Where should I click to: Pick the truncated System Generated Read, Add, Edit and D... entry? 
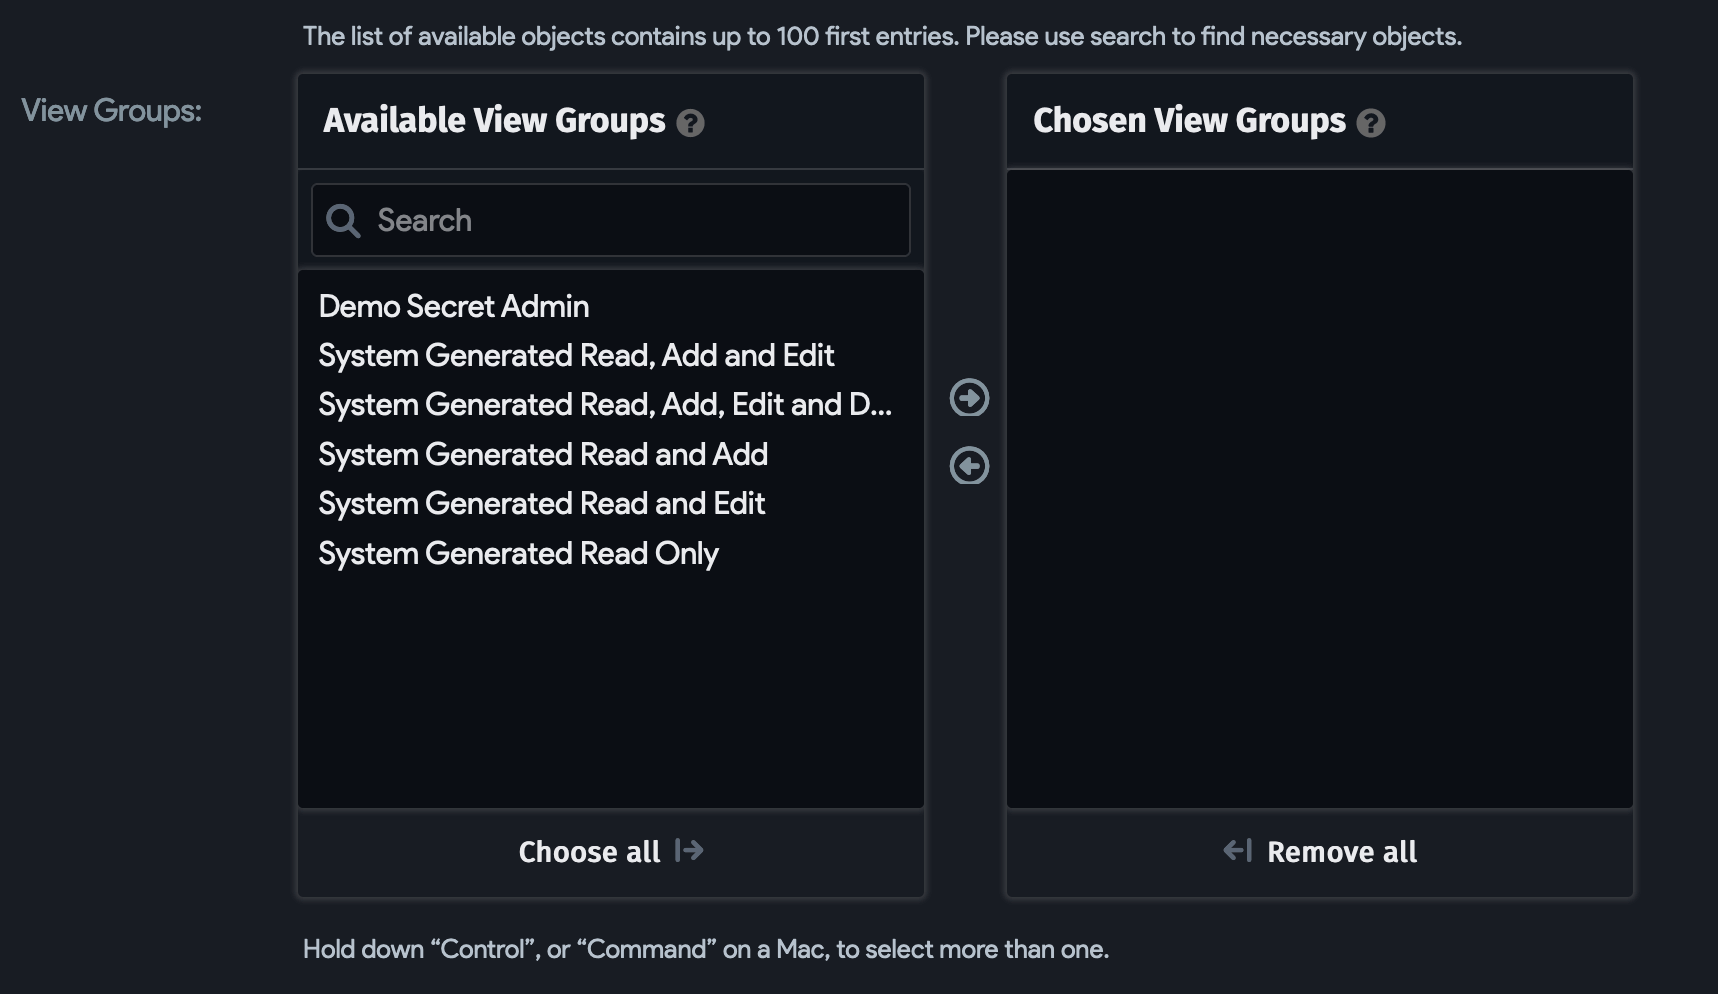604,405
